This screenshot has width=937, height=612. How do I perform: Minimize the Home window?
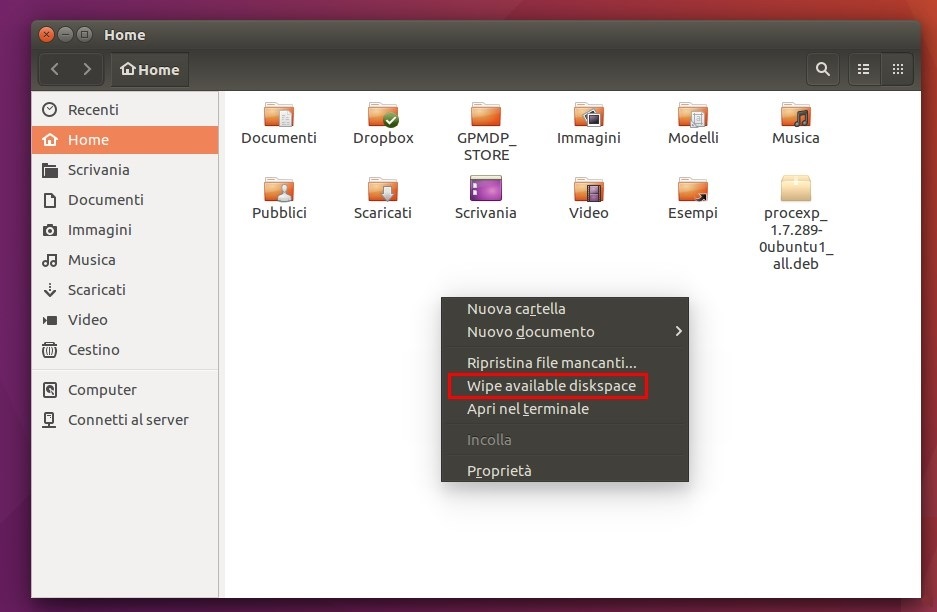[66, 35]
